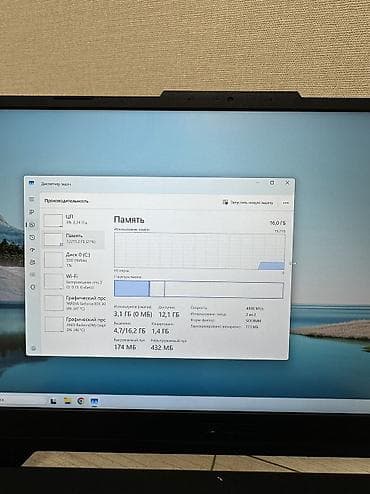Select the NVIDIA GeForce graphics processor item
The width and height of the screenshot is (370, 494).
(74, 303)
